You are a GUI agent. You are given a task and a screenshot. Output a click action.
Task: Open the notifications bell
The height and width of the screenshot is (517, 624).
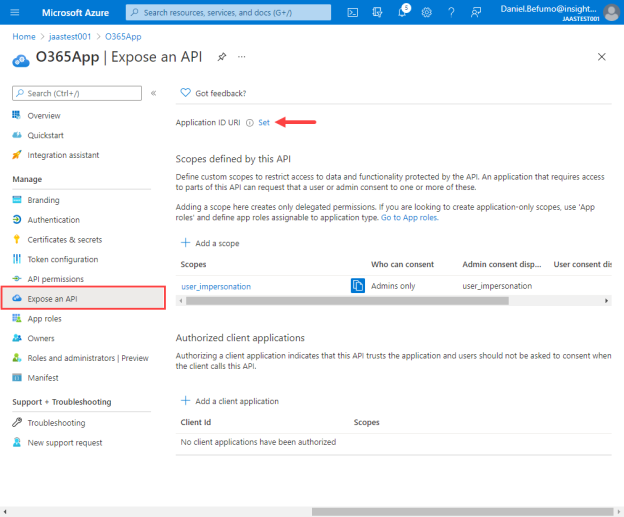403,12
